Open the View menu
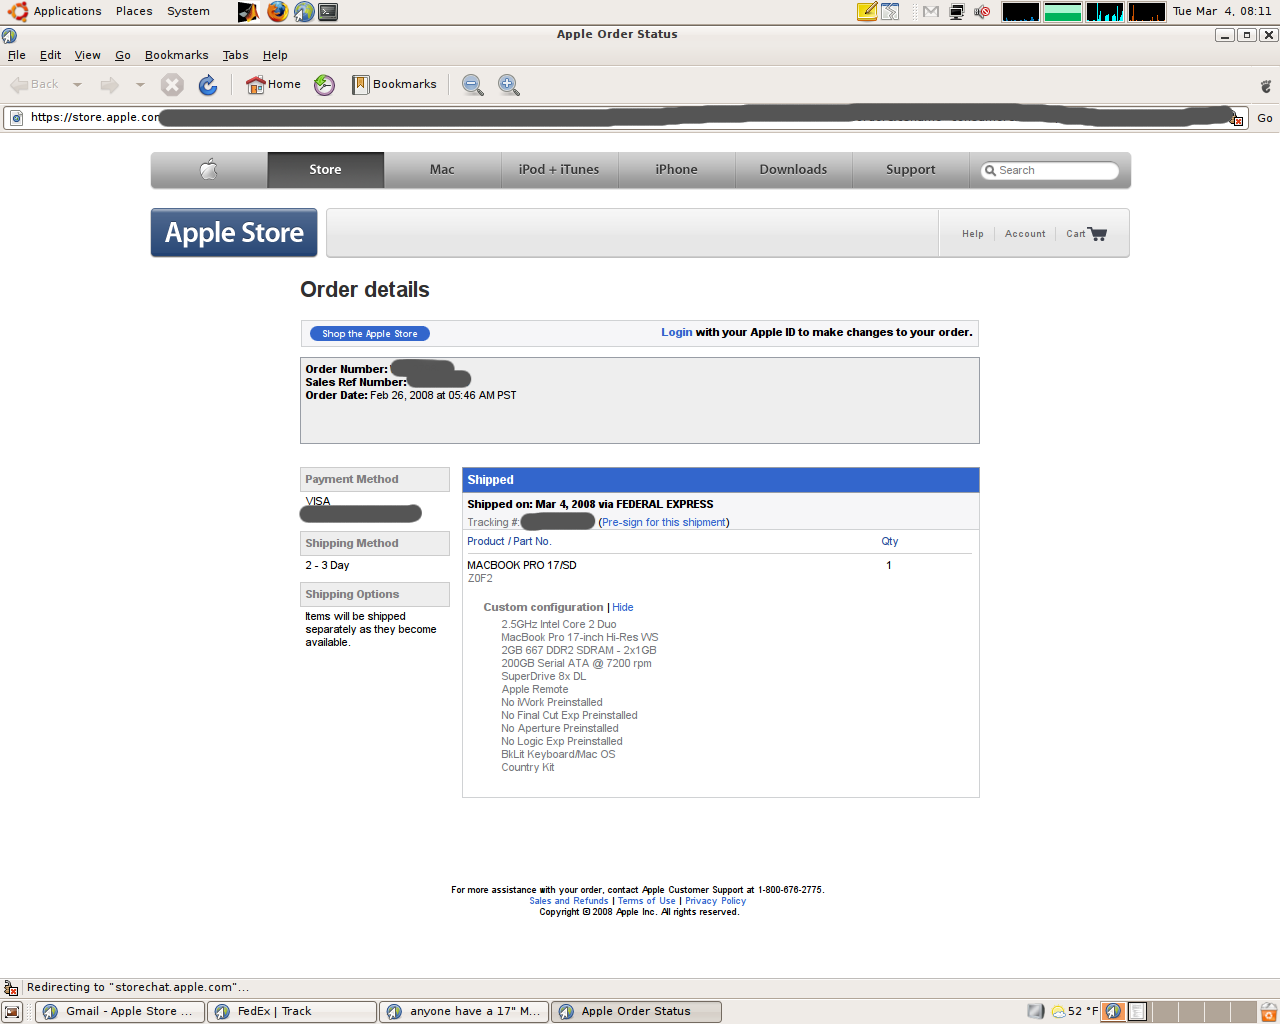1280x1024 pixels. [88, 56]
